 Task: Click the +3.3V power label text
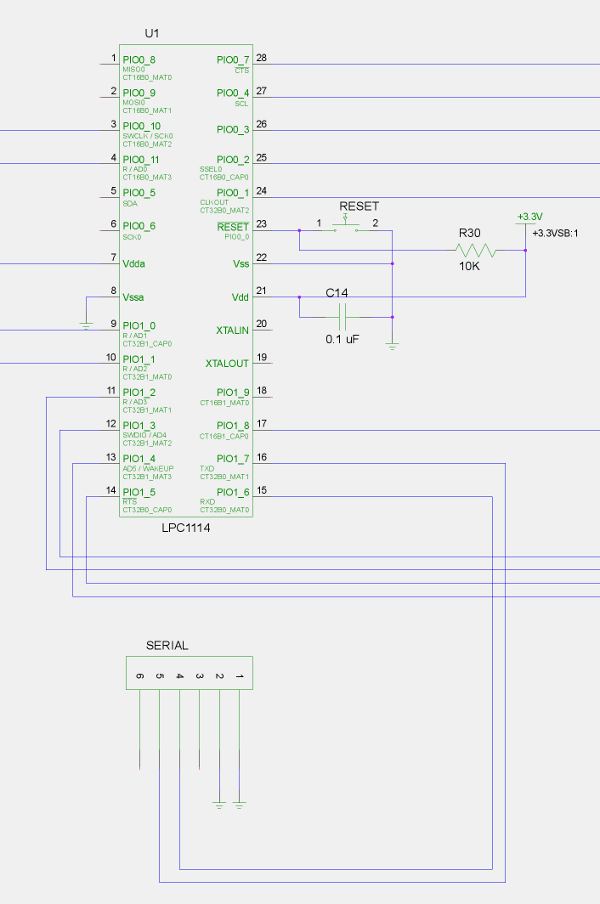click(x=530, y=216)
